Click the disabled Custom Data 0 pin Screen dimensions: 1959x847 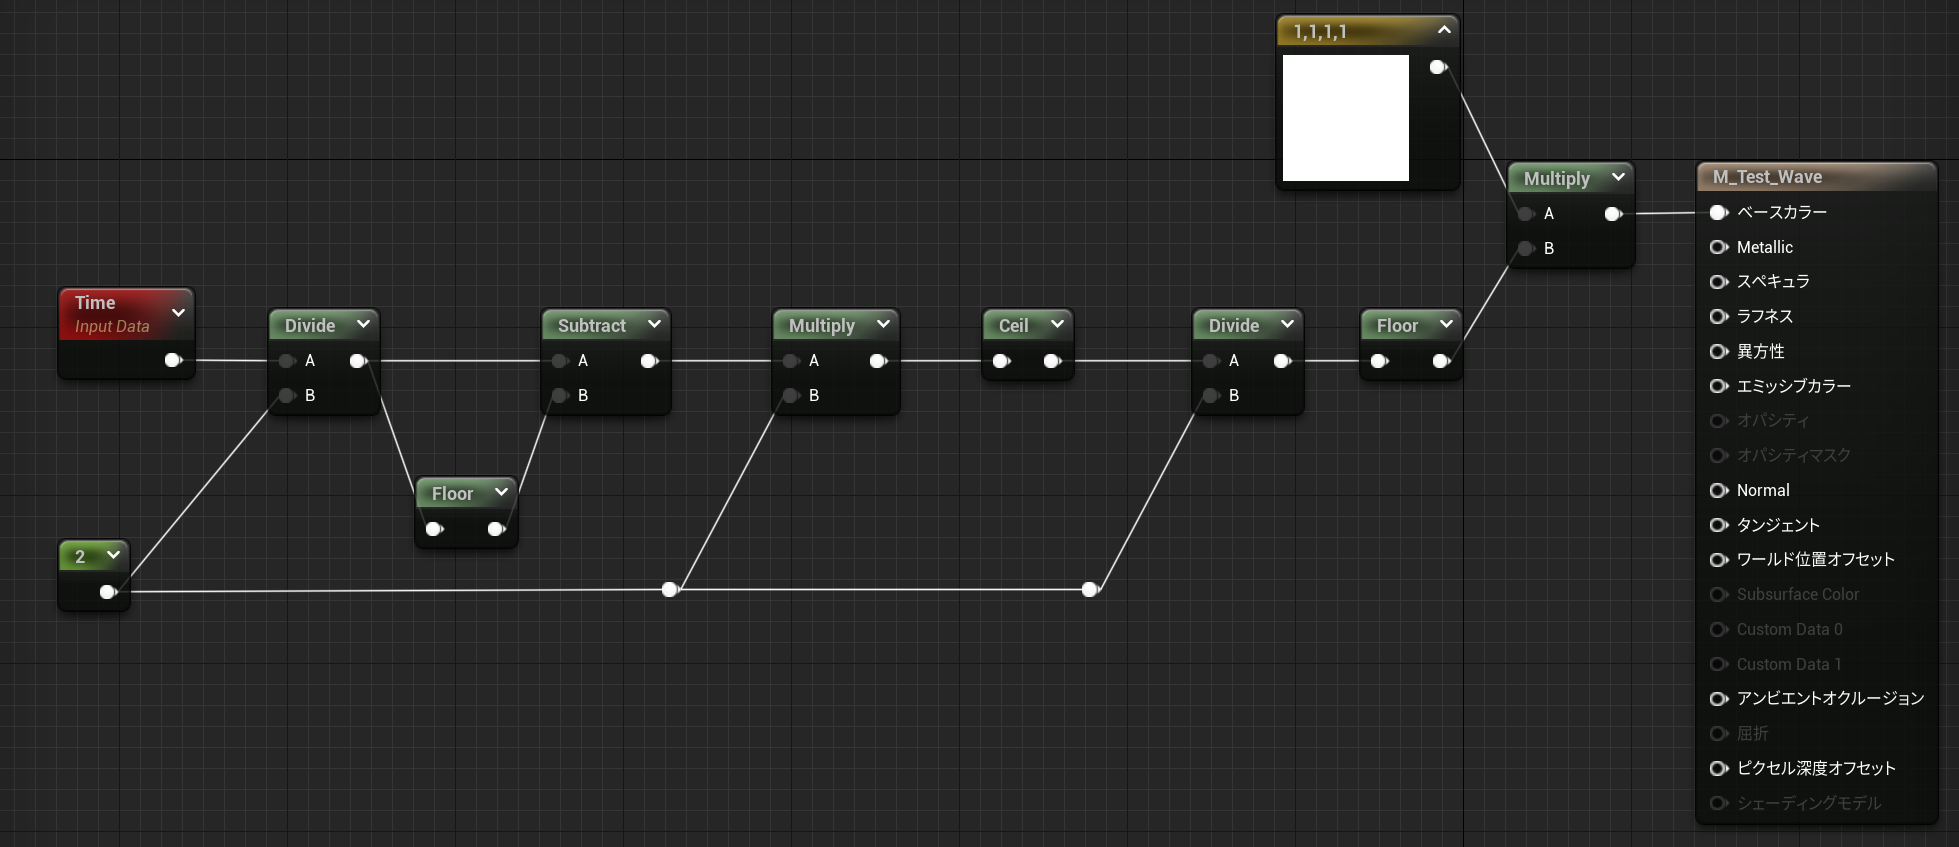click(1719, 630)
